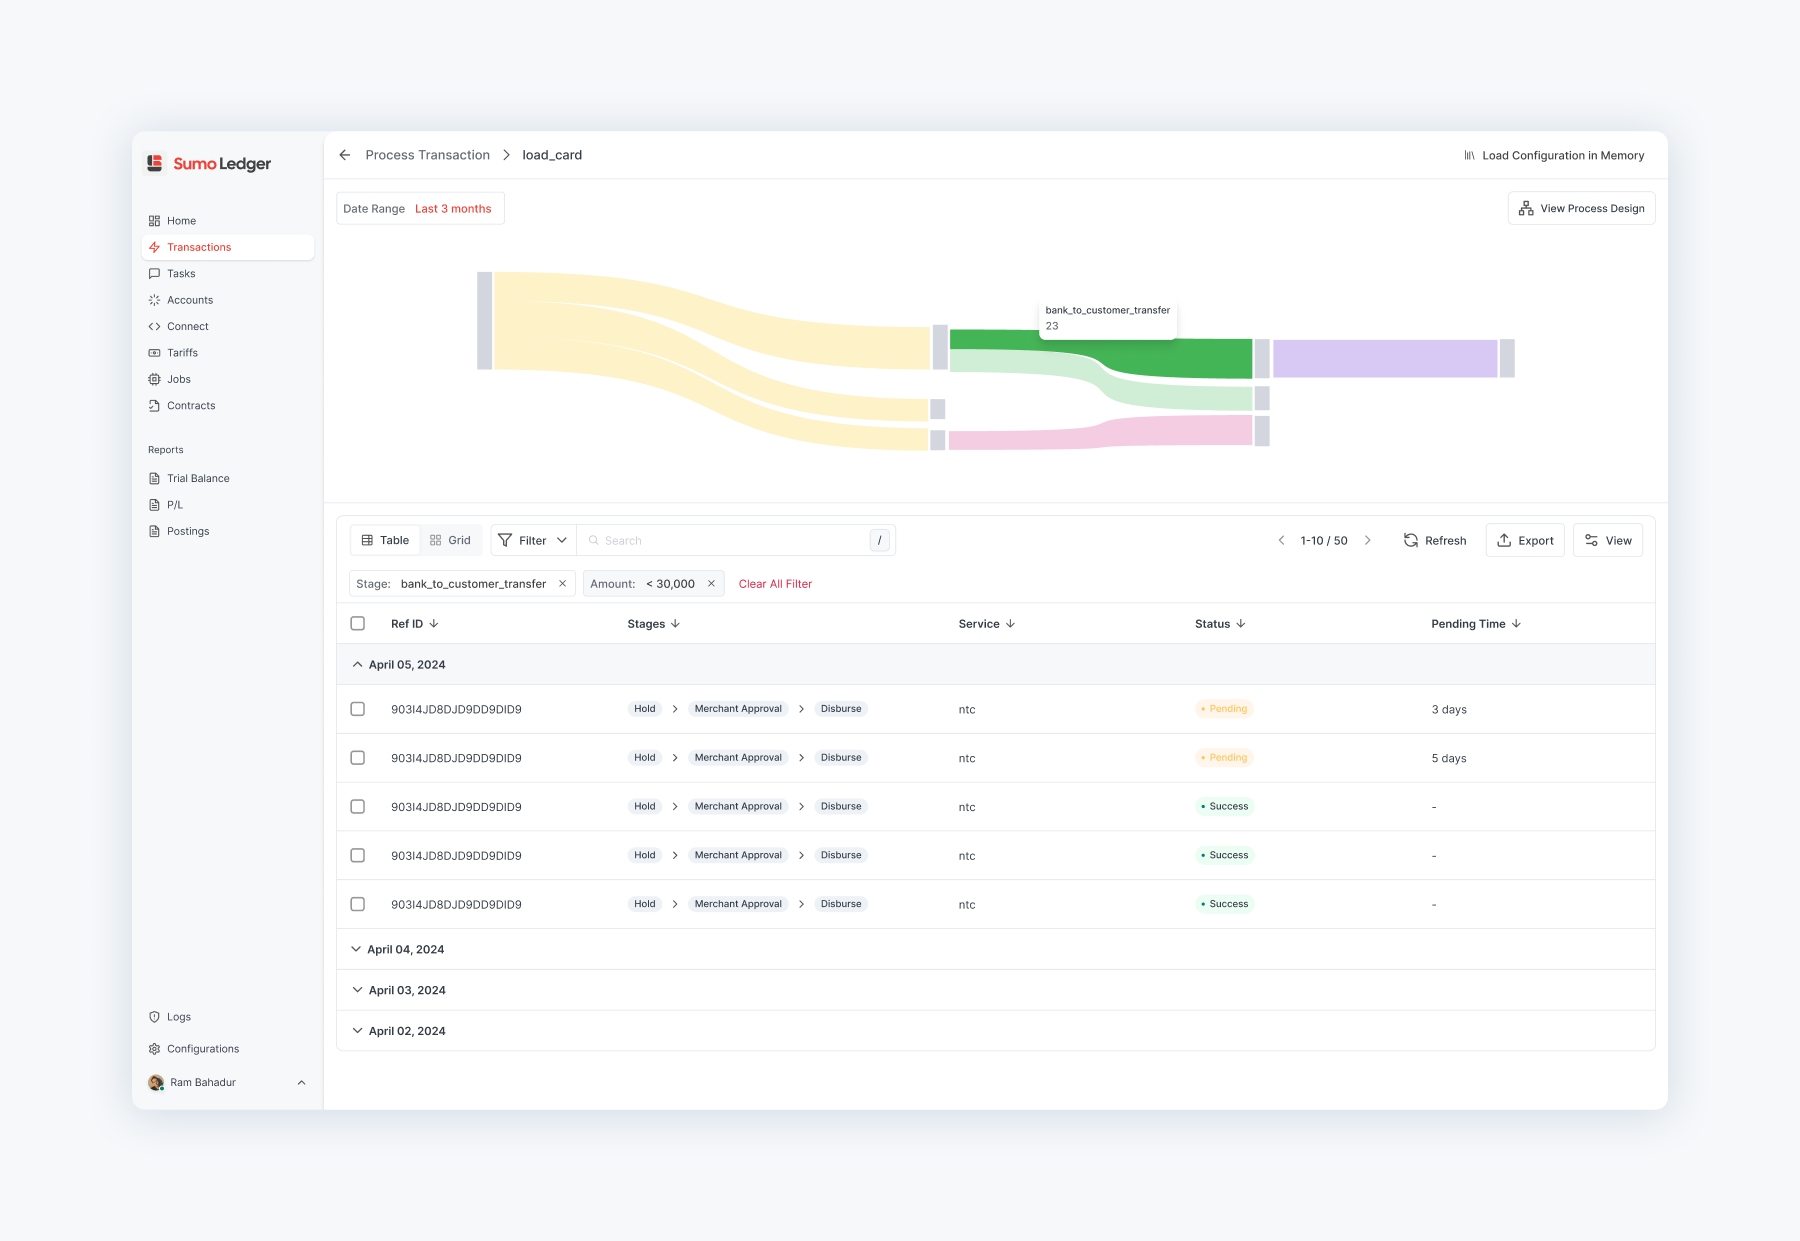Open the Filter dropdown

533,541
